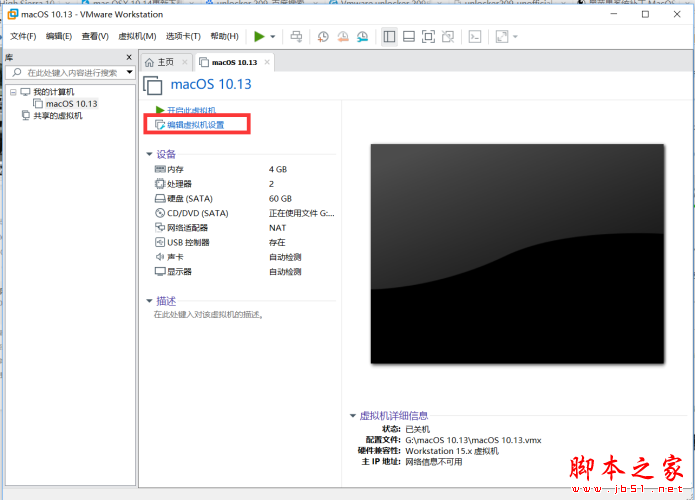Image resolution: width=695 pixels, height=500 pixels.
Task: Click the CD/DVD (SATA) device row
Action: coord(244,213)
